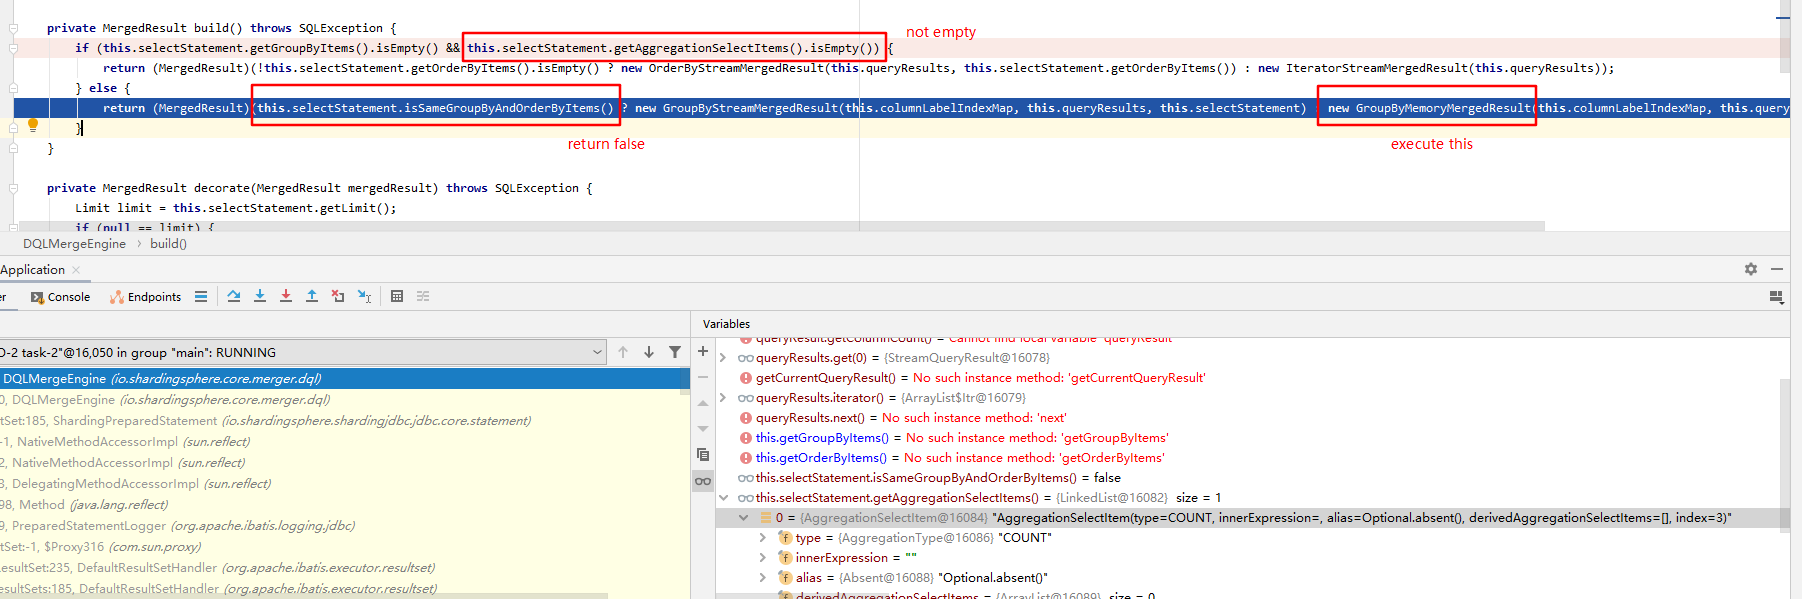This screenshot has width=1802, height=599.
Task: Click the threads list layout icon beside Endpoints
Action: point(201,296)
